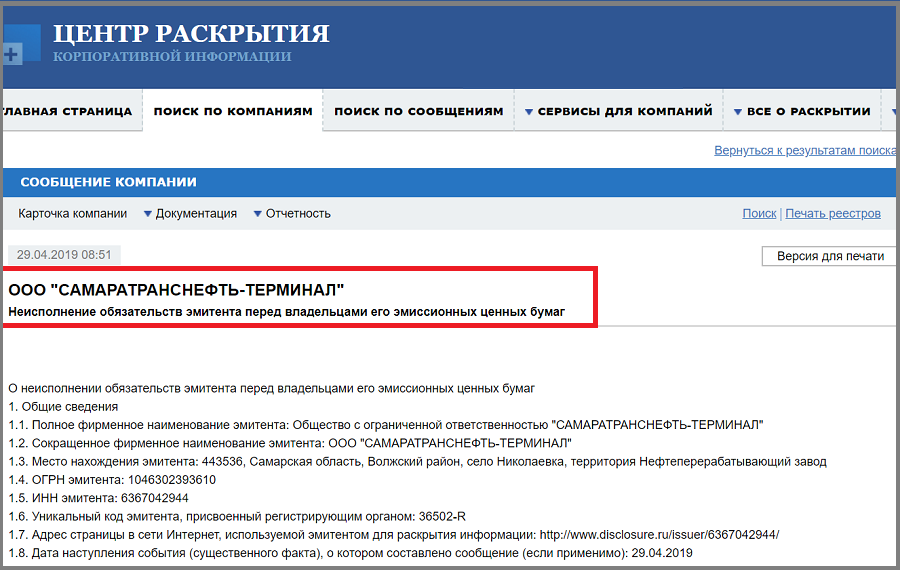900x570 pixels.
Task: Select the ОГРН value 1046302393610
Action: [172, 480]
